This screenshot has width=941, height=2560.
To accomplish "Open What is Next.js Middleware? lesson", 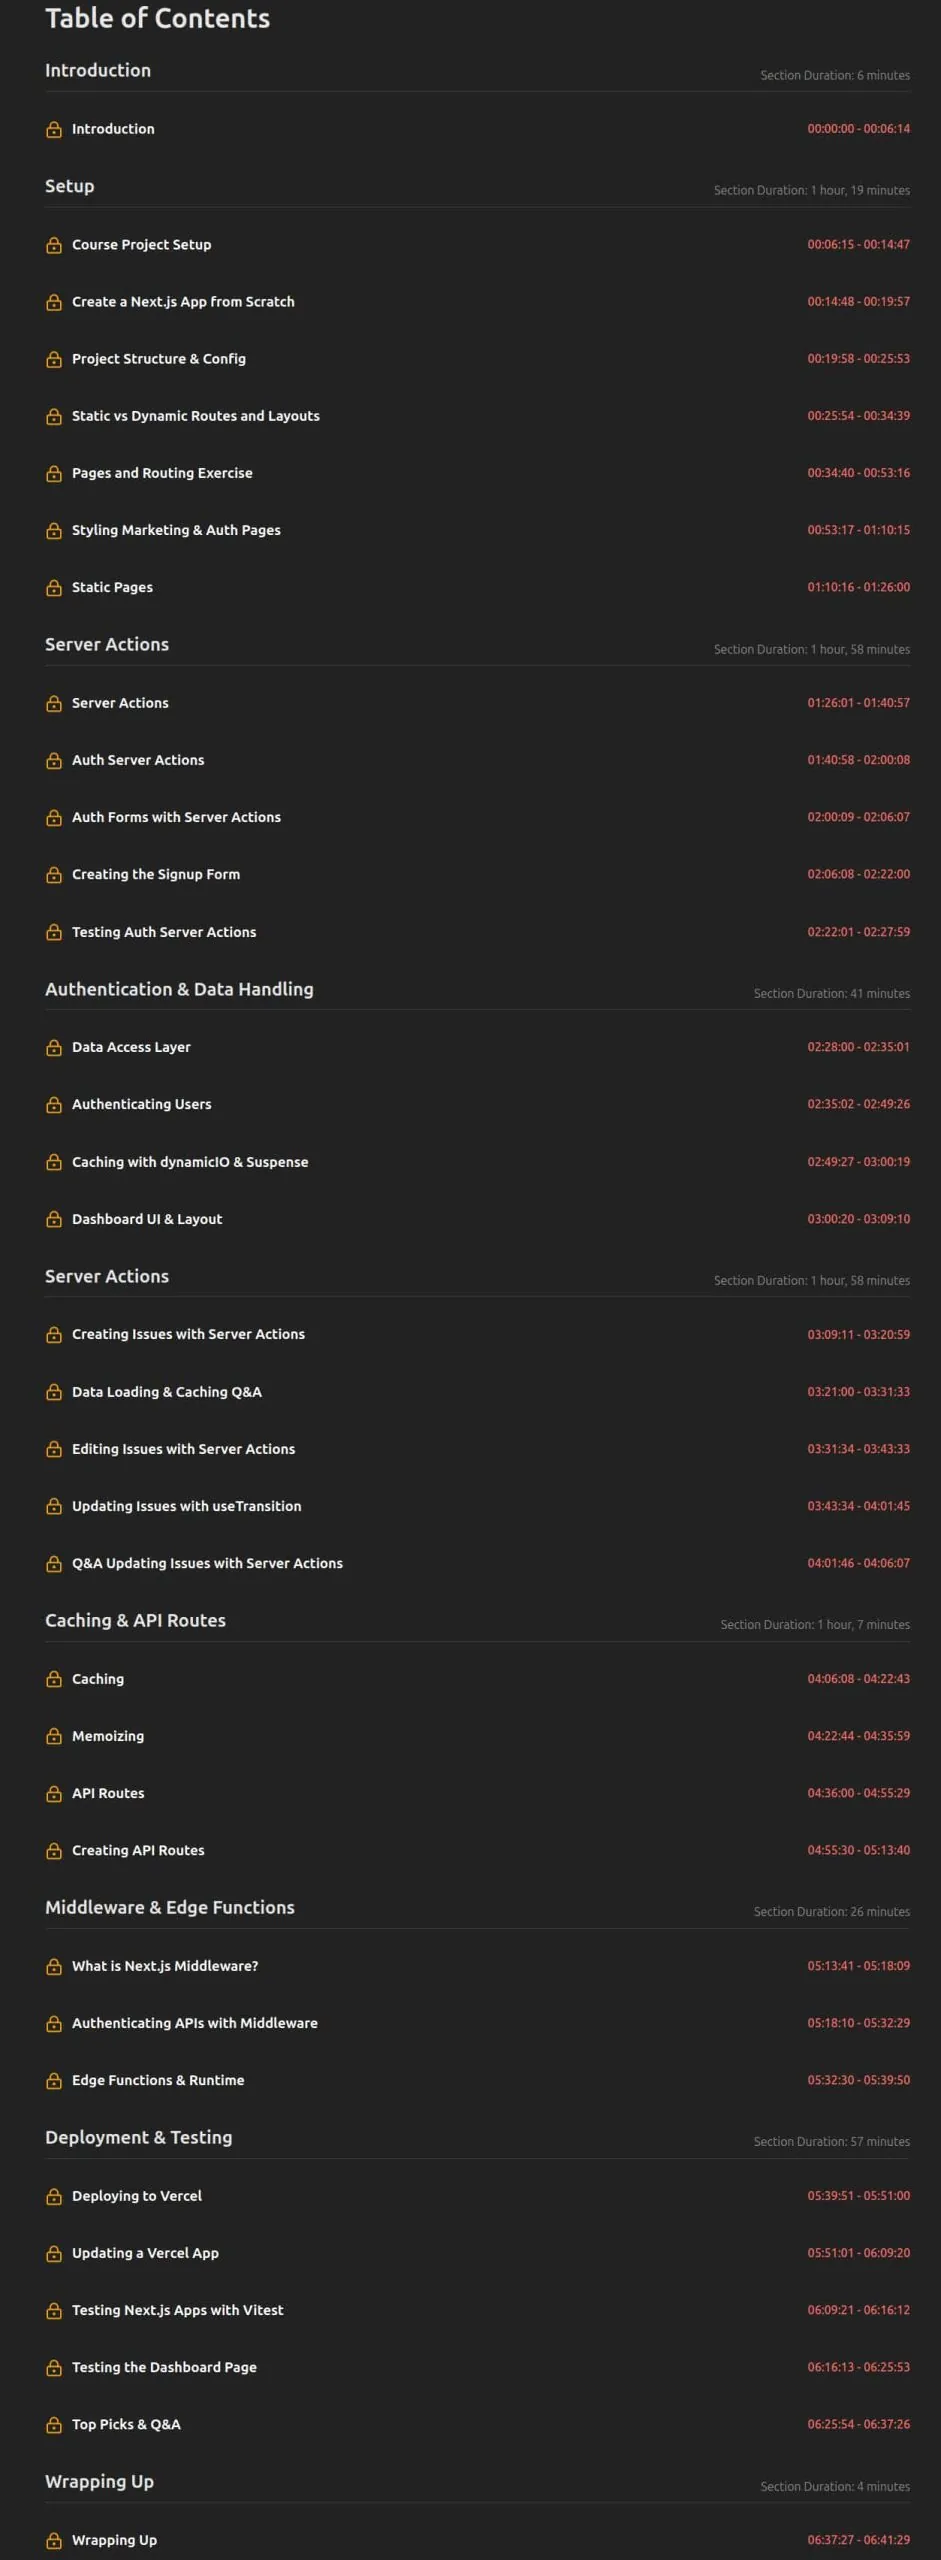I will click(165, 1966).
